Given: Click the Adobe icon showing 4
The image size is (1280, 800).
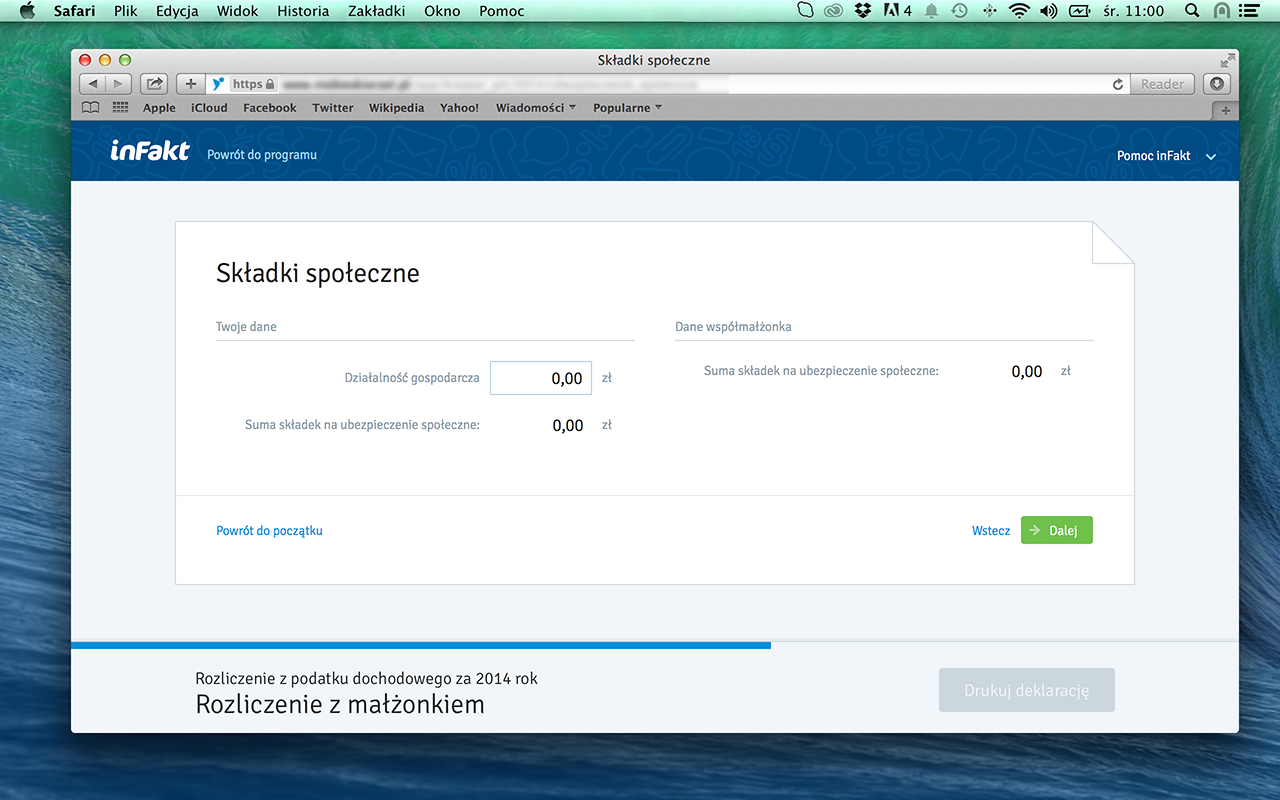Looking at the screenshot, I should [x=897, y=11].
